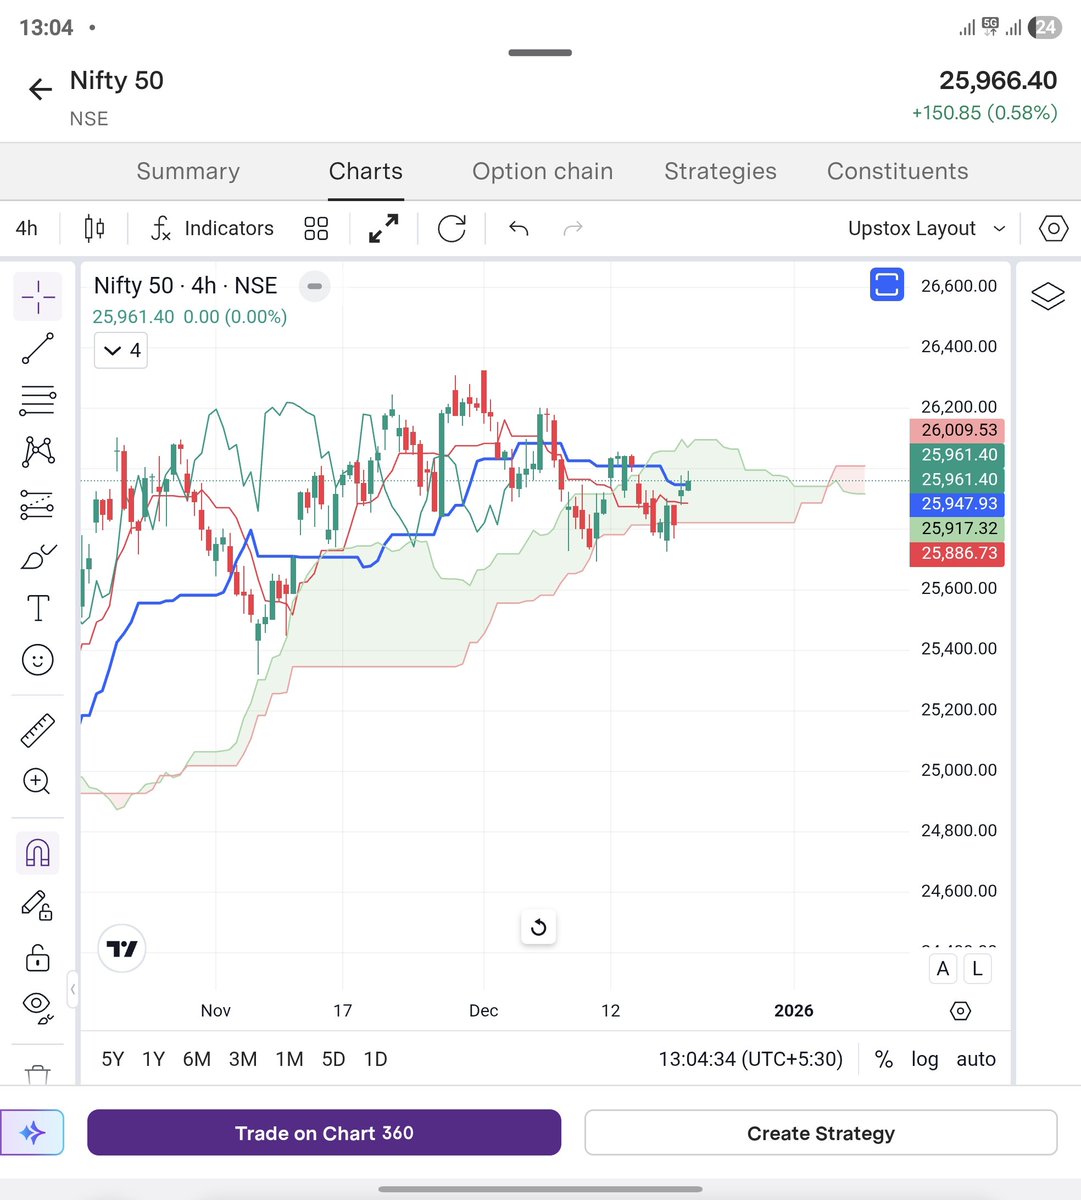Click the blue 25,947.93 price label
This screenshot has width=1081, height=1200.
(x=957, y=504)
